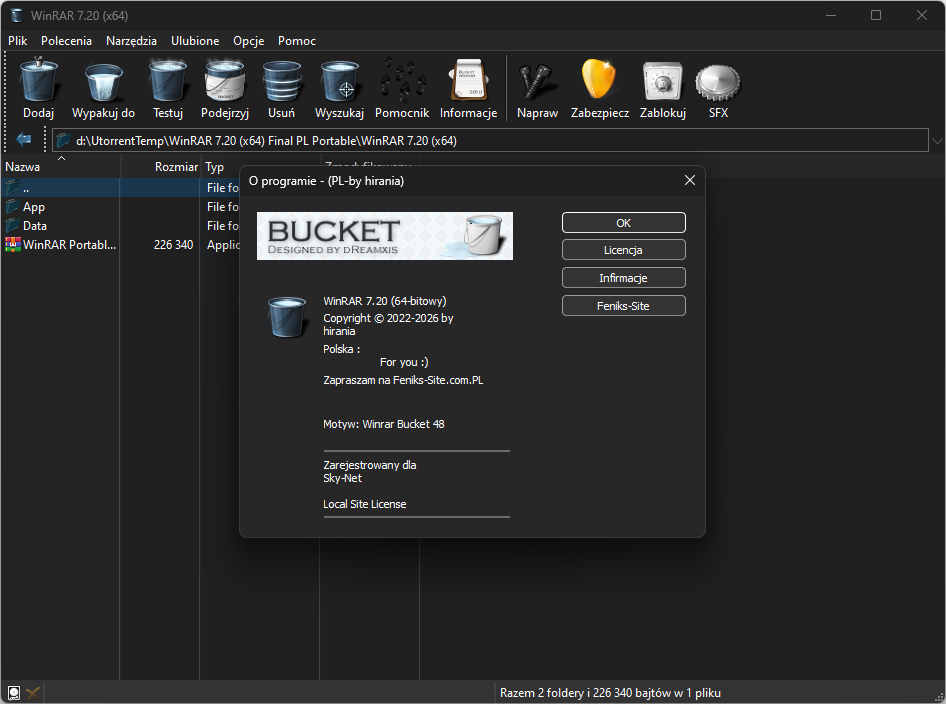
Task: Go up one folder with back arrow
Action: click(24, 140)
